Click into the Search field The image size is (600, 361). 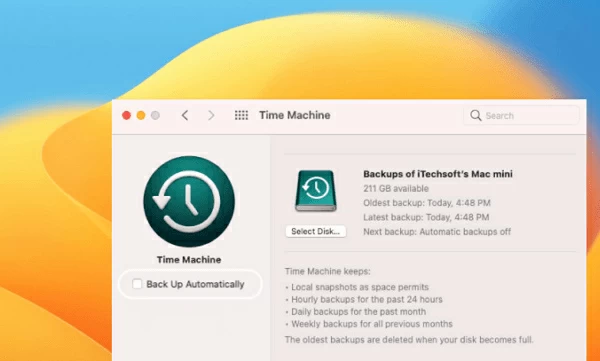(521, 115)
